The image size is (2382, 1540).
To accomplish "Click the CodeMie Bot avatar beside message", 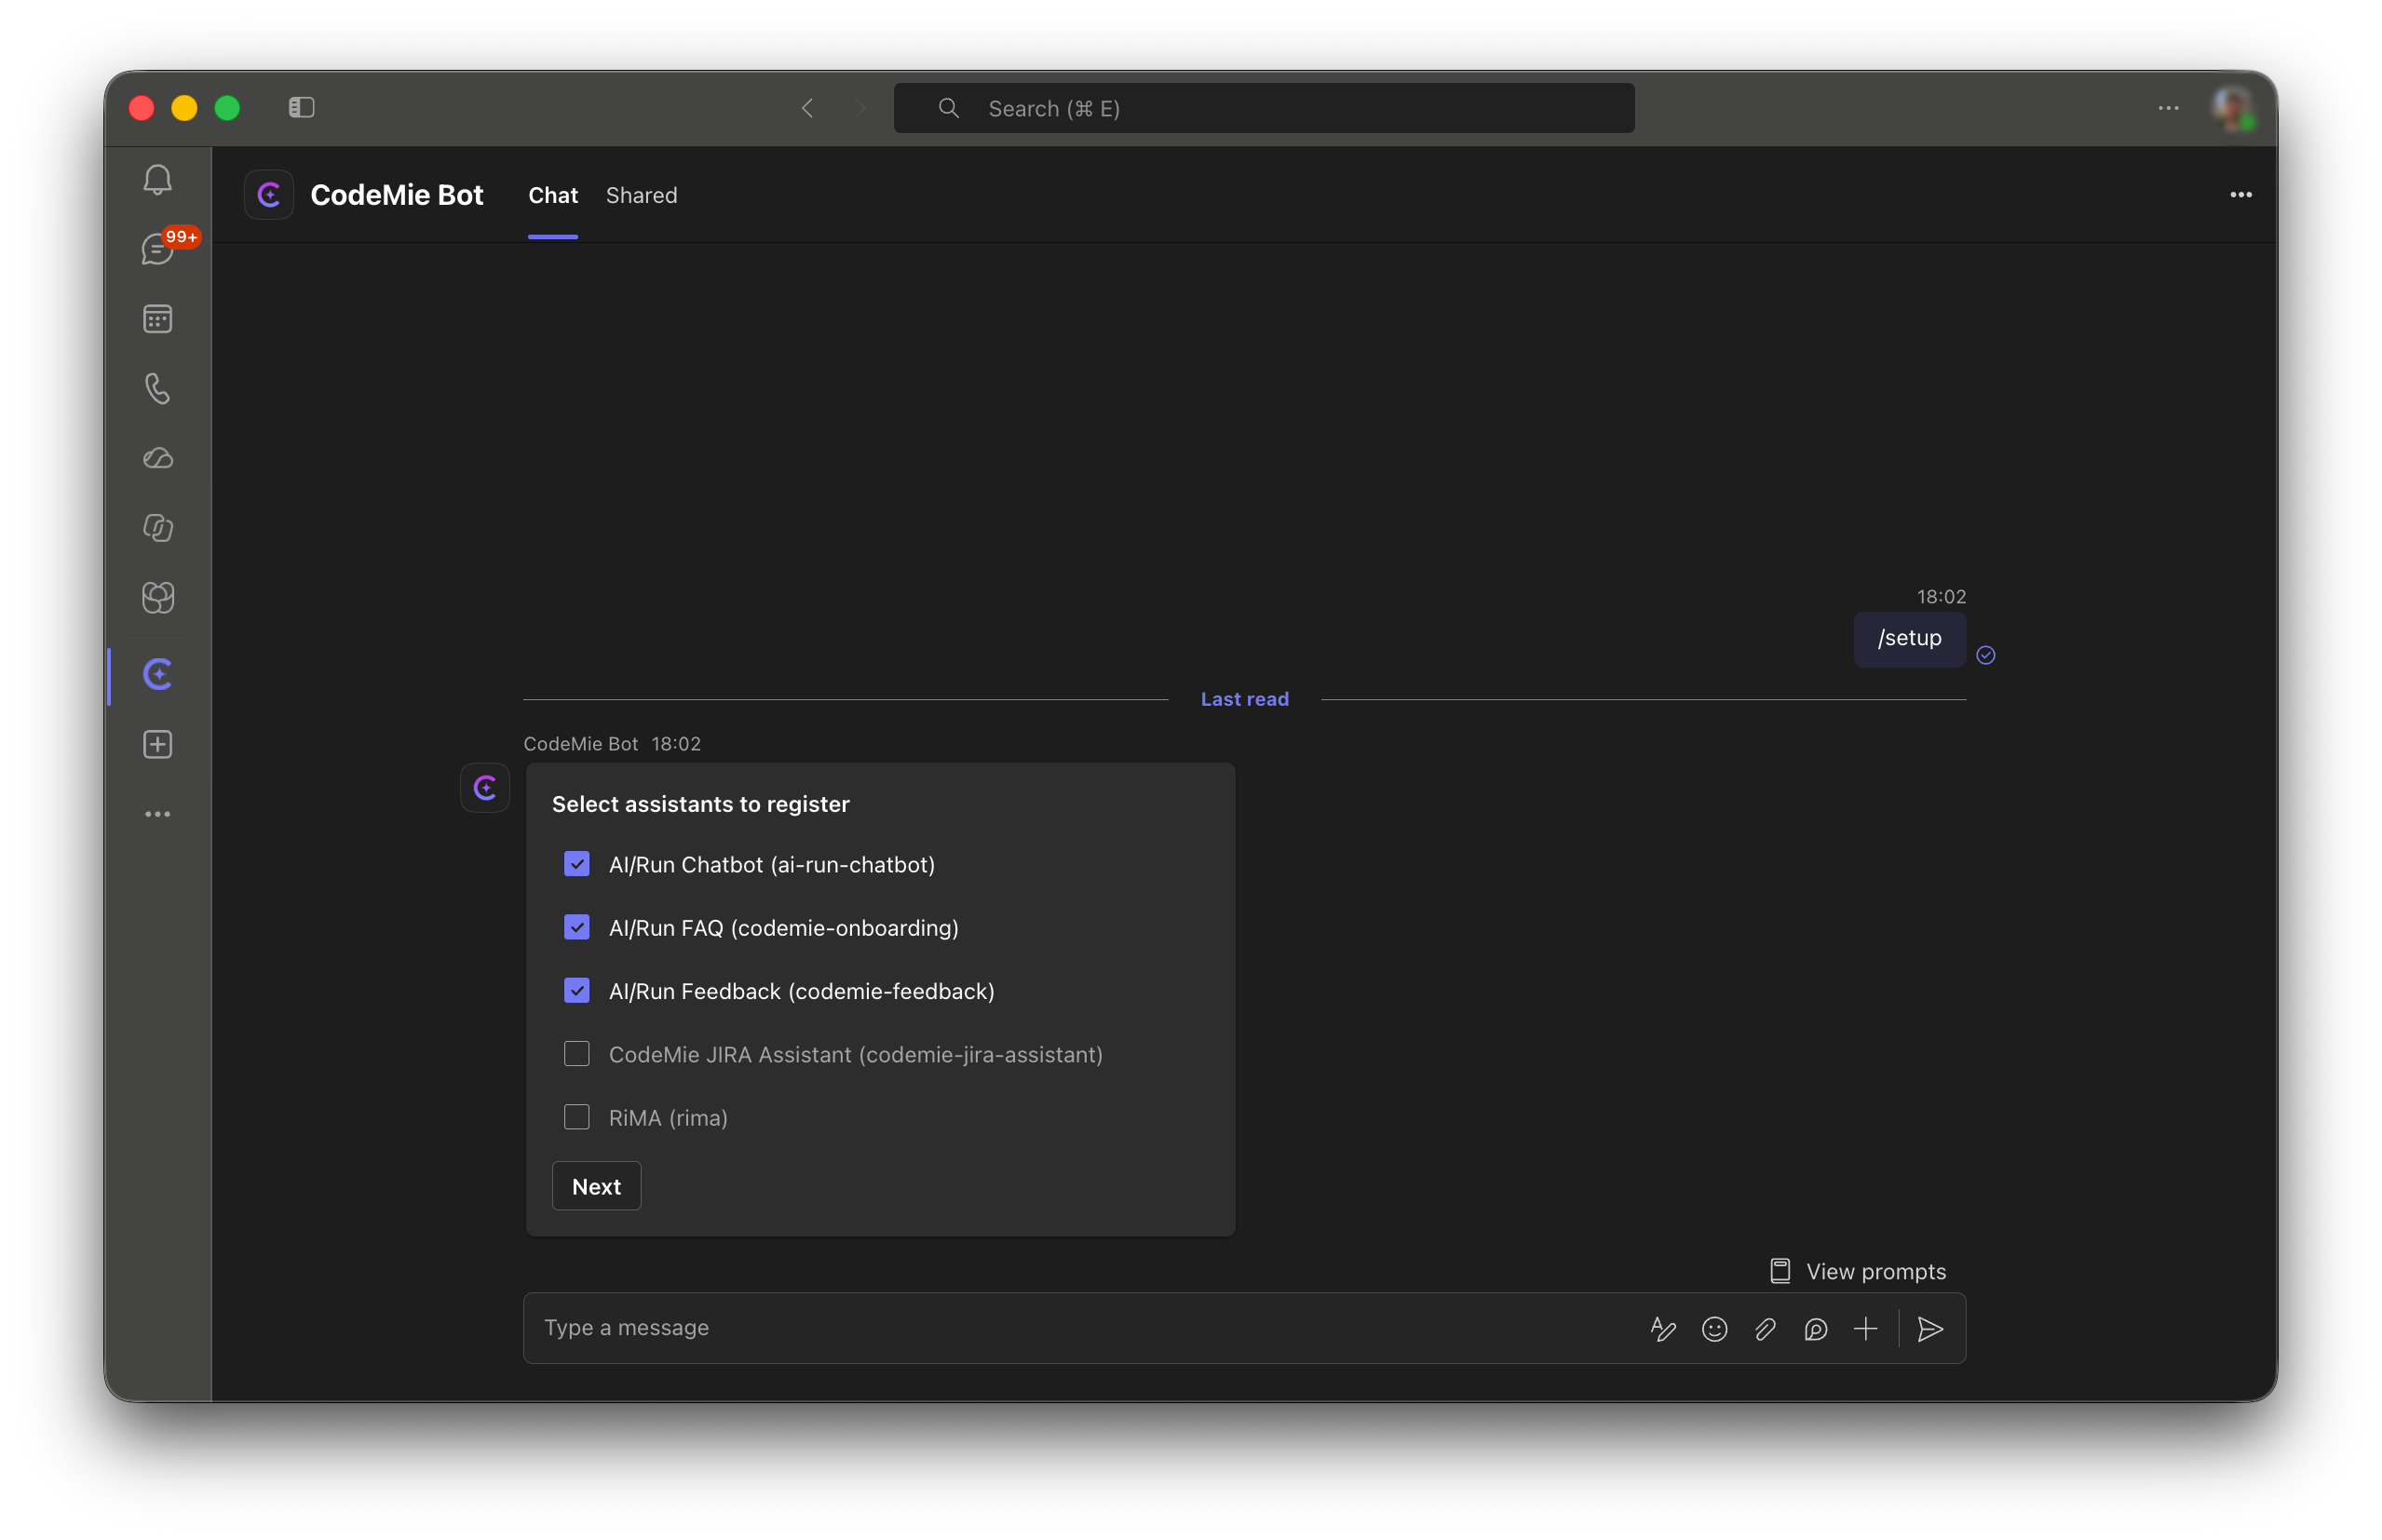I will pyautogui.click(x=485, y=788).
